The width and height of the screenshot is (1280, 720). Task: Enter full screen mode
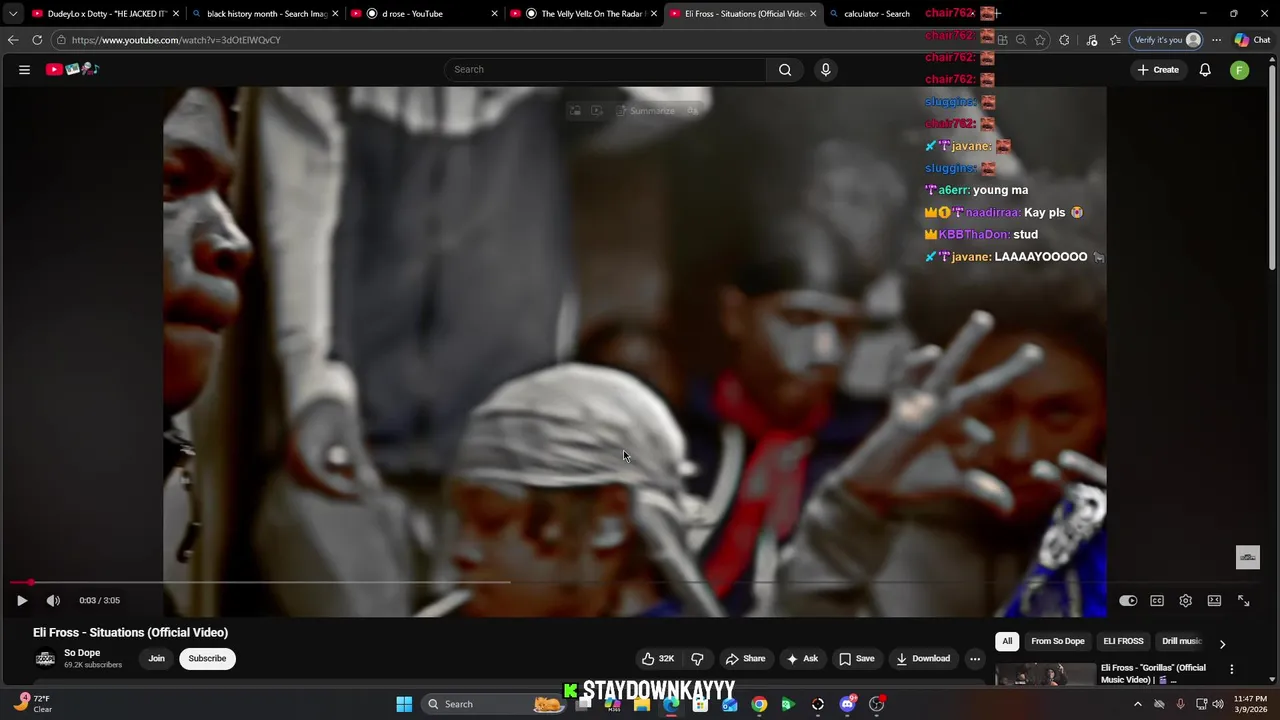[1243, 600]
